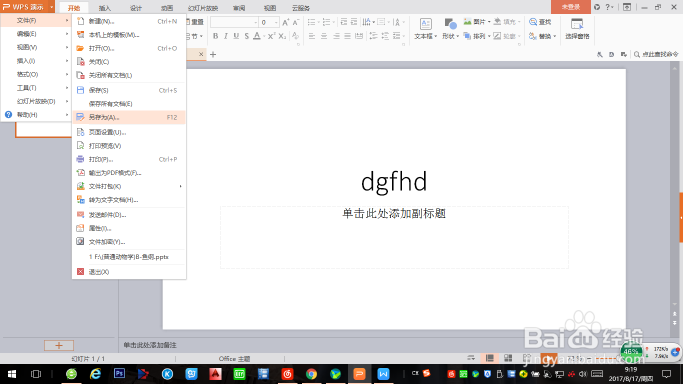683x384 pixels.
Task: Expand the Insert (插入) submenu in left menu
Action: [x=36, y=61]
